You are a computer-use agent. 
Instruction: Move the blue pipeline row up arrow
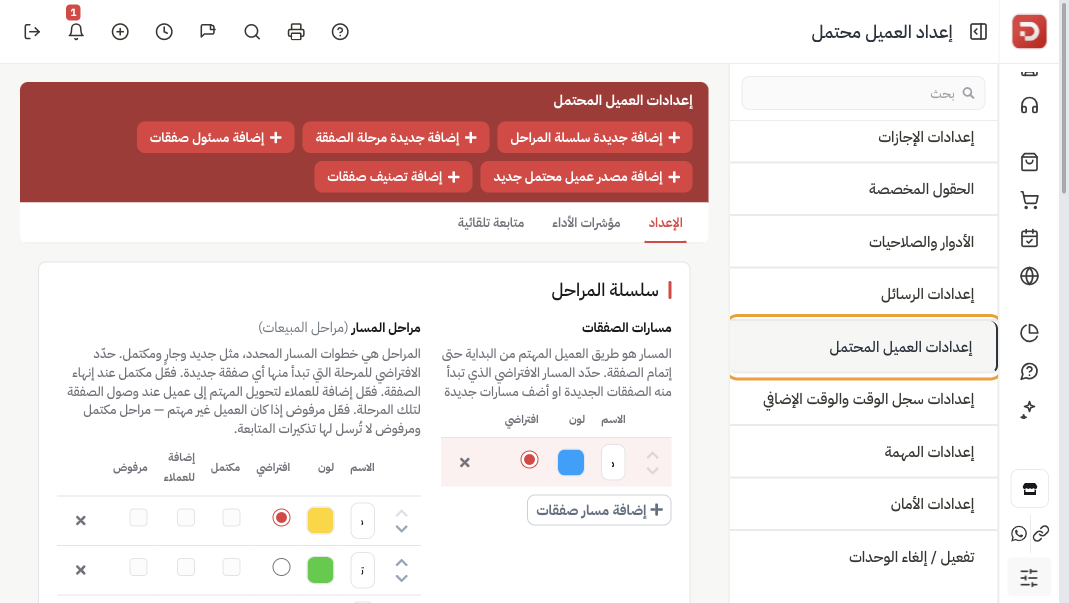(652, 455)
